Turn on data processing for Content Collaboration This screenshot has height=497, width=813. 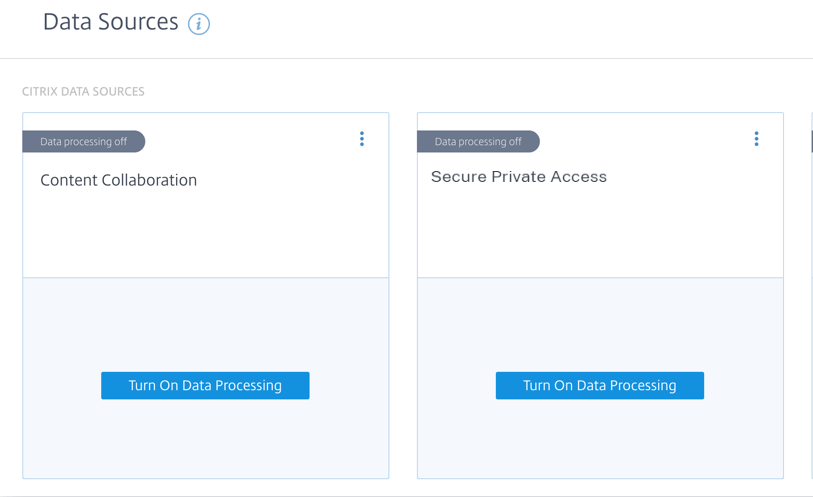click(205, 385)
